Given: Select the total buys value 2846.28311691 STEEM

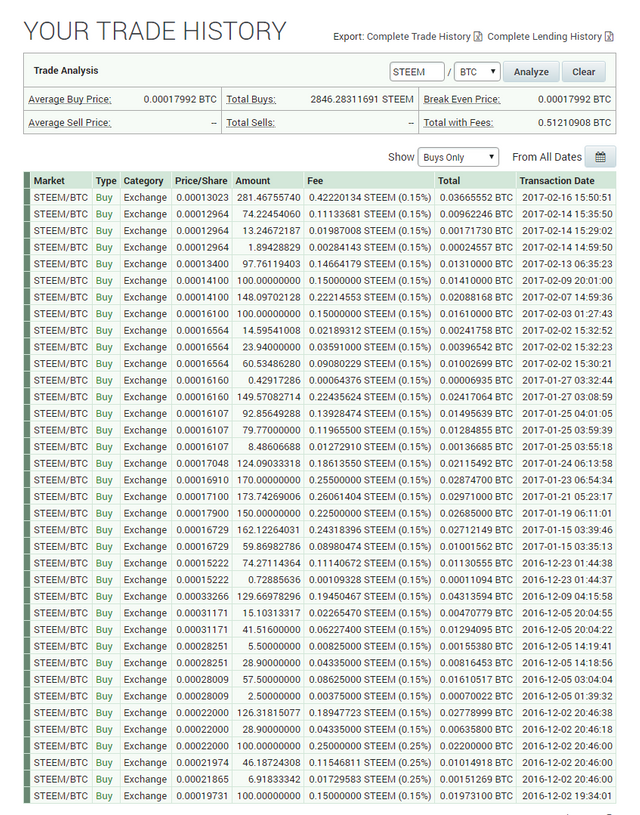Looking at the screenshot, I should [362, 99].
